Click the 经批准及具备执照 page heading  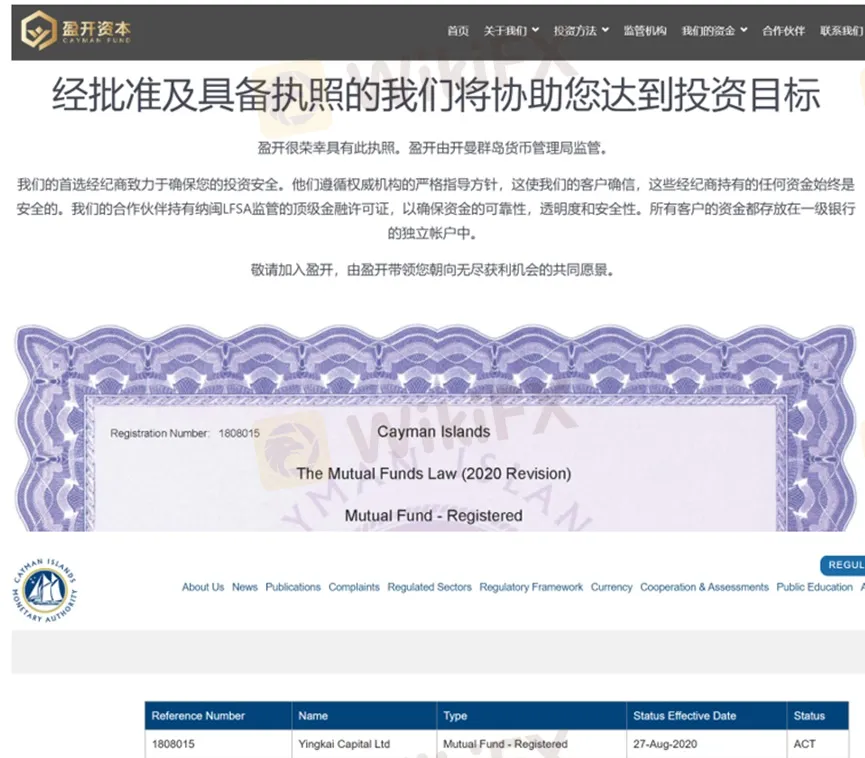click(435, 95)
